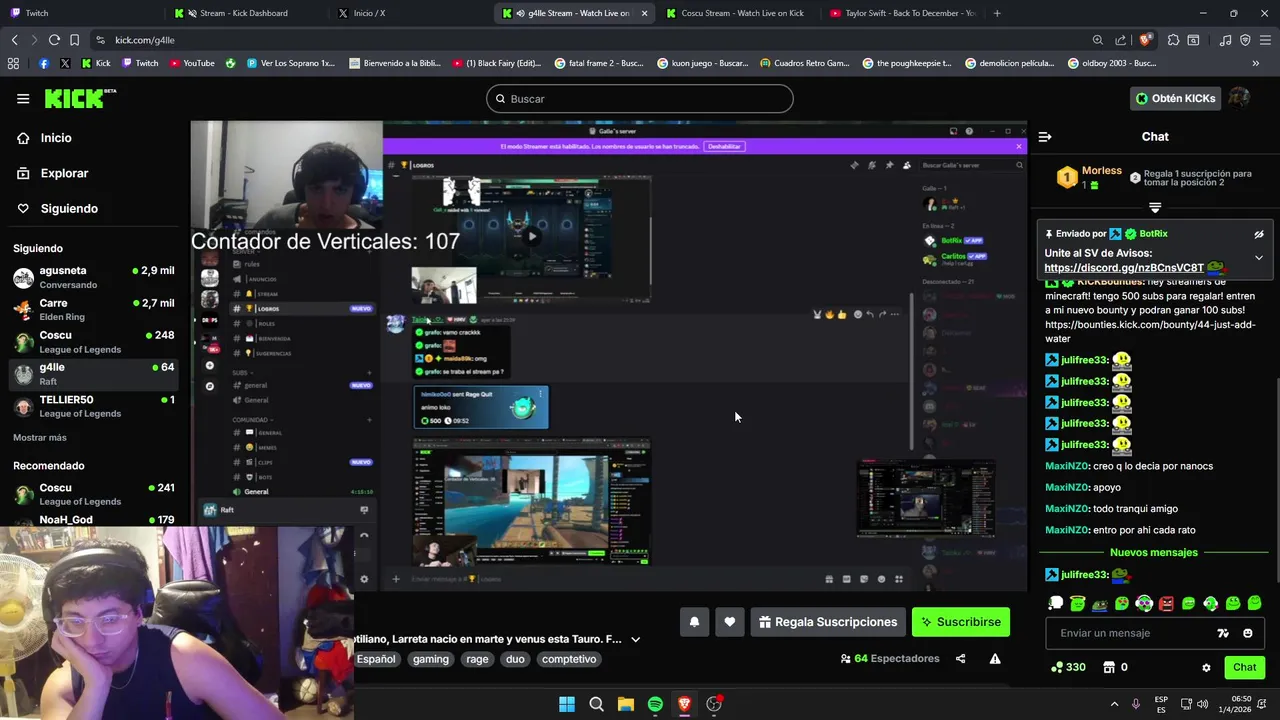Click Obtén KICKs button
Screen dimensions: 1280x720
point(1175,98)
